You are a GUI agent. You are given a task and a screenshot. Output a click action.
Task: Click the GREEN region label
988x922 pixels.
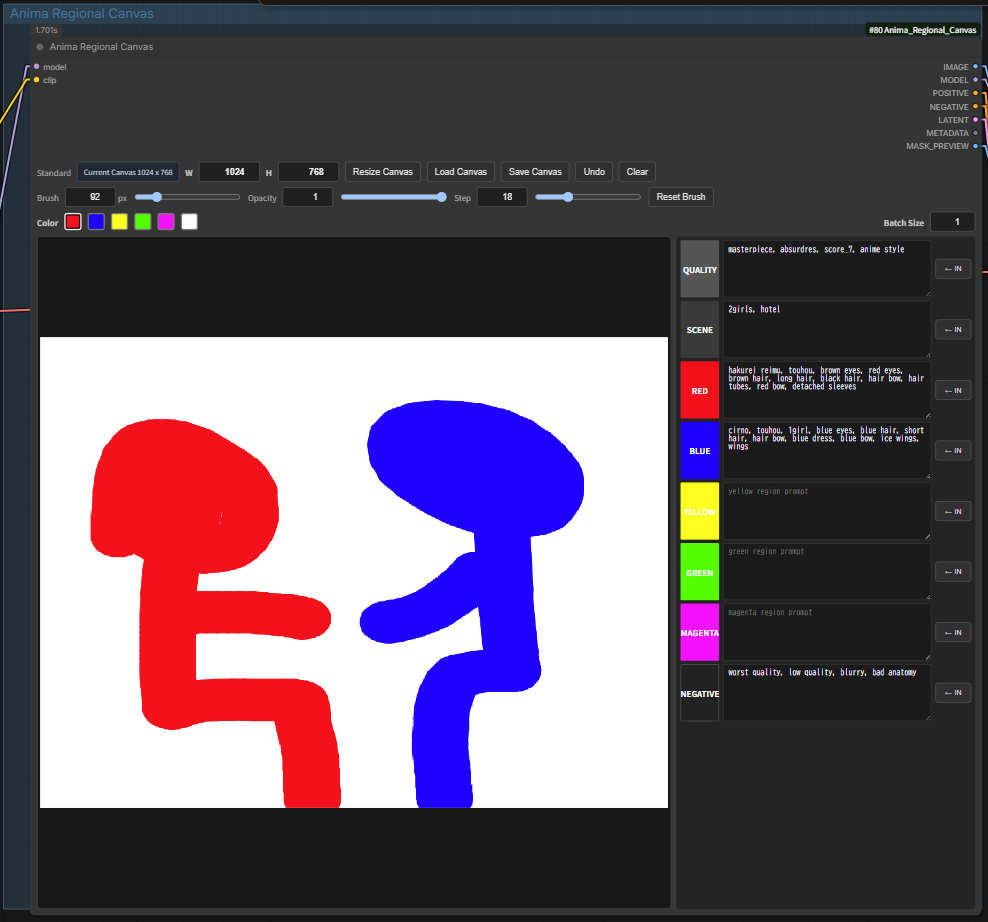699,572
